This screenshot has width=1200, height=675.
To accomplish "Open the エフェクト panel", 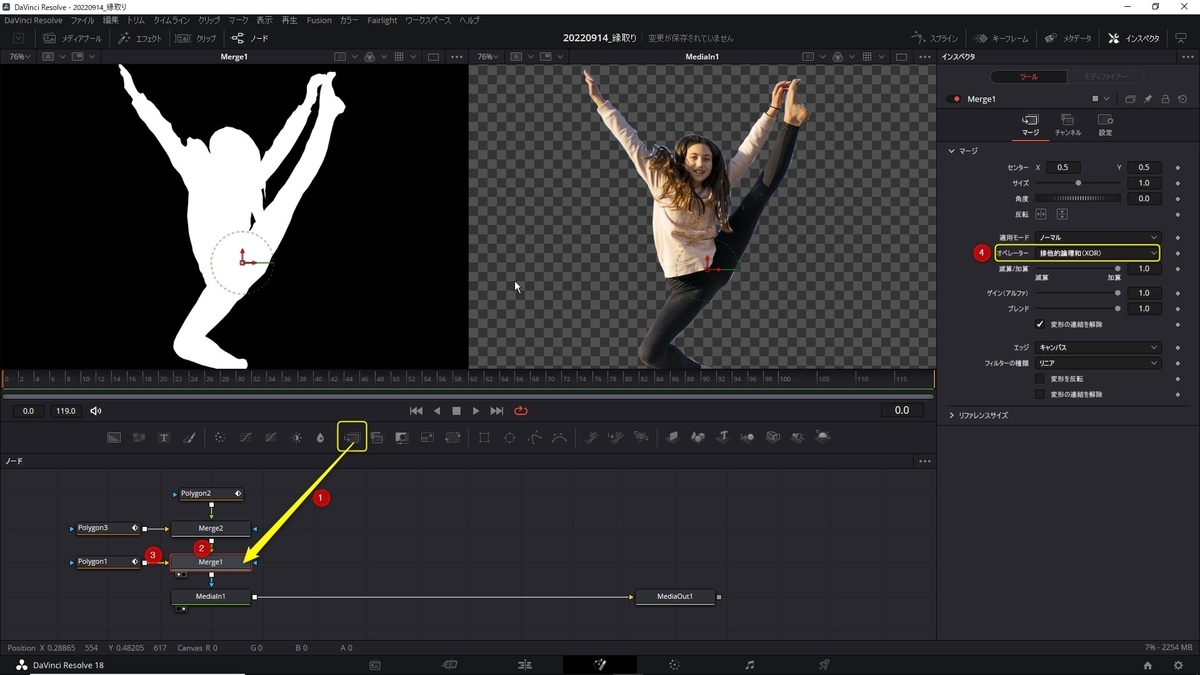I will pyautogui.click(x=139, y=38).
